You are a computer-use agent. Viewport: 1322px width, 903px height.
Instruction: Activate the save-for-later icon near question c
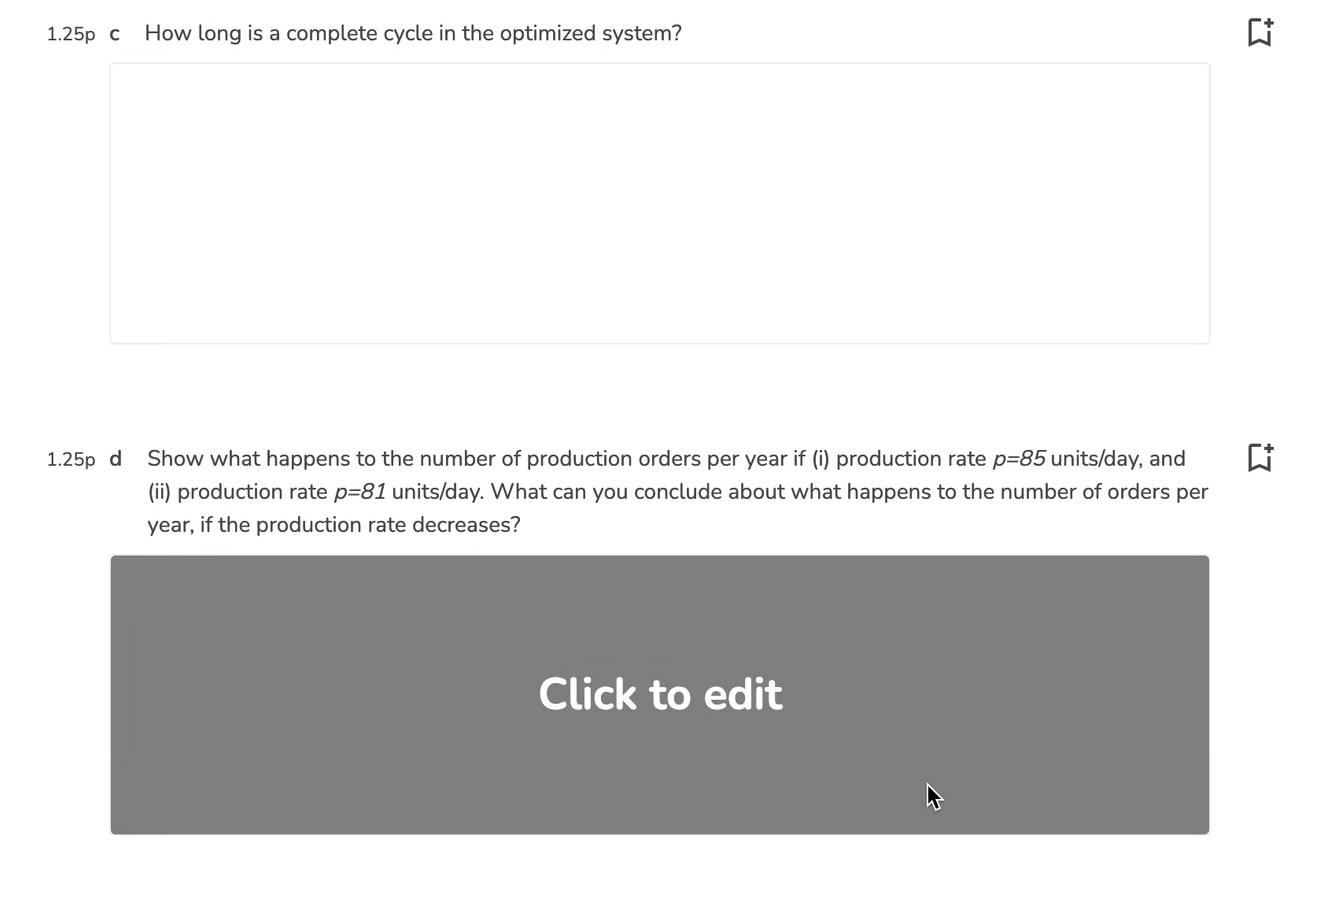click(1259, 32)
